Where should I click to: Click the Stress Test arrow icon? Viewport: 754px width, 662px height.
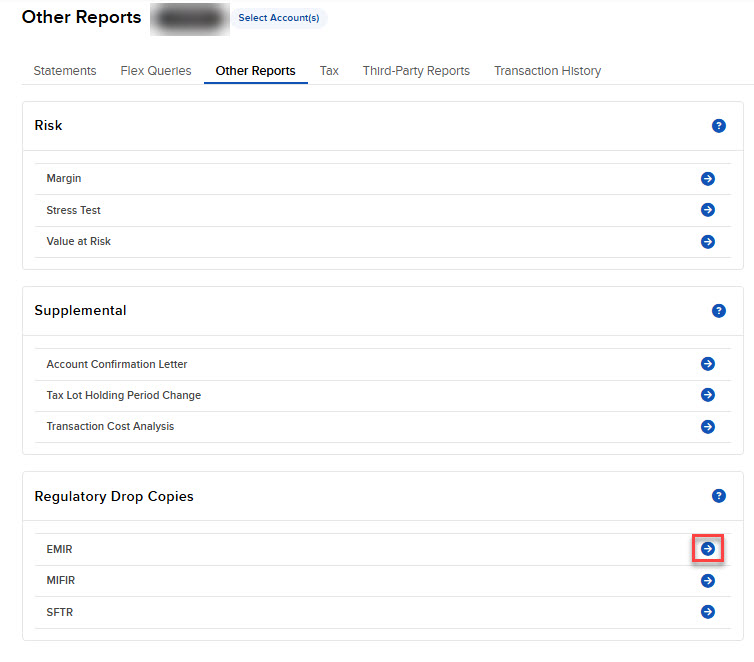tap(707, 210)
